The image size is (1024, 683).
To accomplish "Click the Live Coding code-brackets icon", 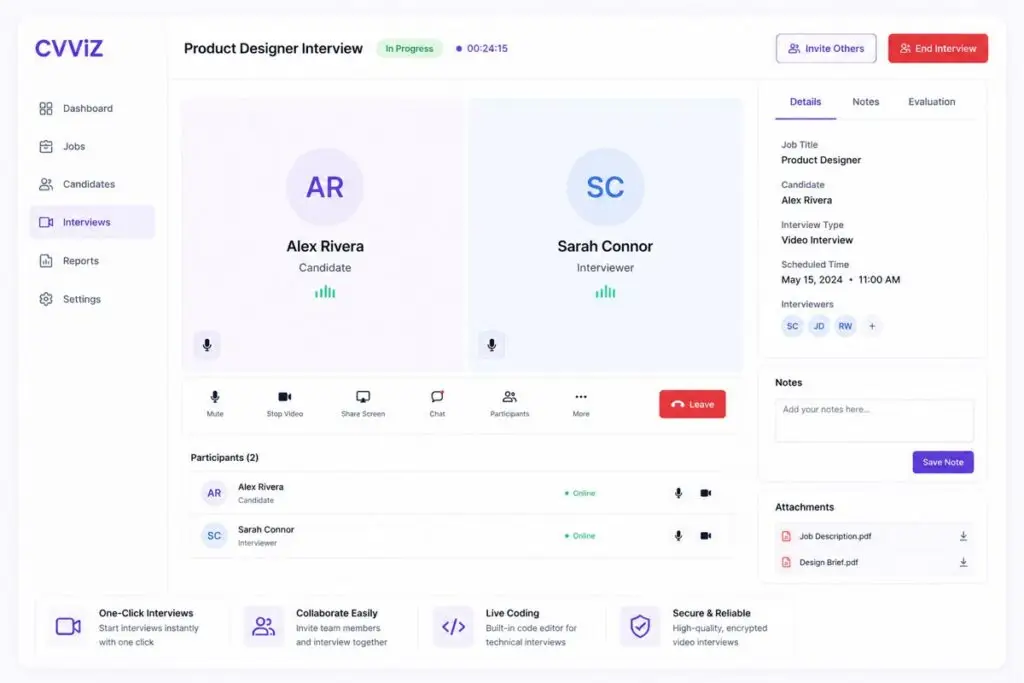I will [x=453, y=627].
